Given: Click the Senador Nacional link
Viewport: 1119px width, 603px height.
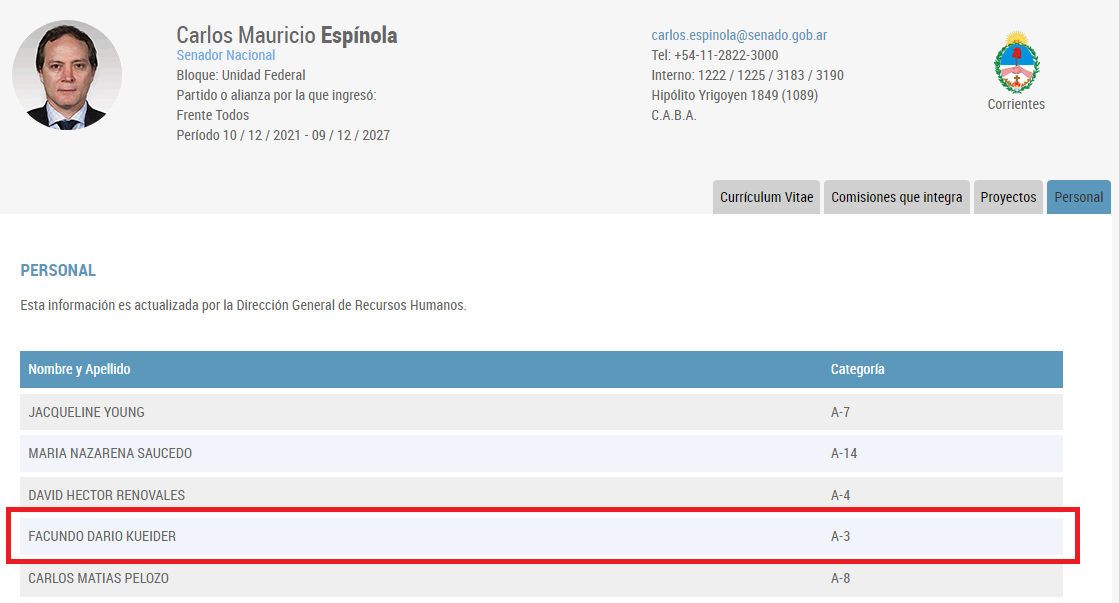Looking at the screenshot, I should click(x=225, y=55).
